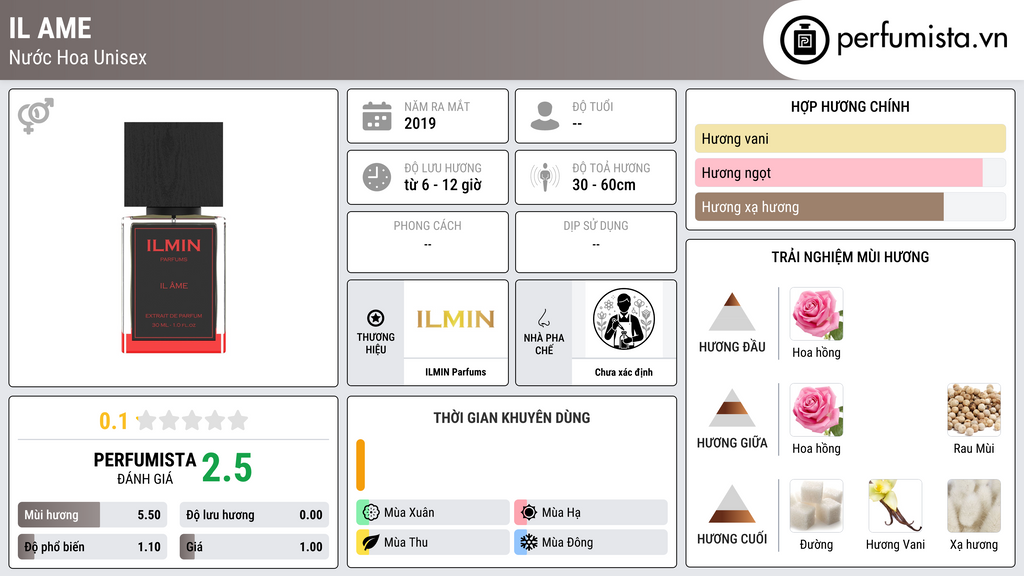Click the Hương cuối pyramid icon
This screenshot has height=576, width=1024.
[732, 504]
